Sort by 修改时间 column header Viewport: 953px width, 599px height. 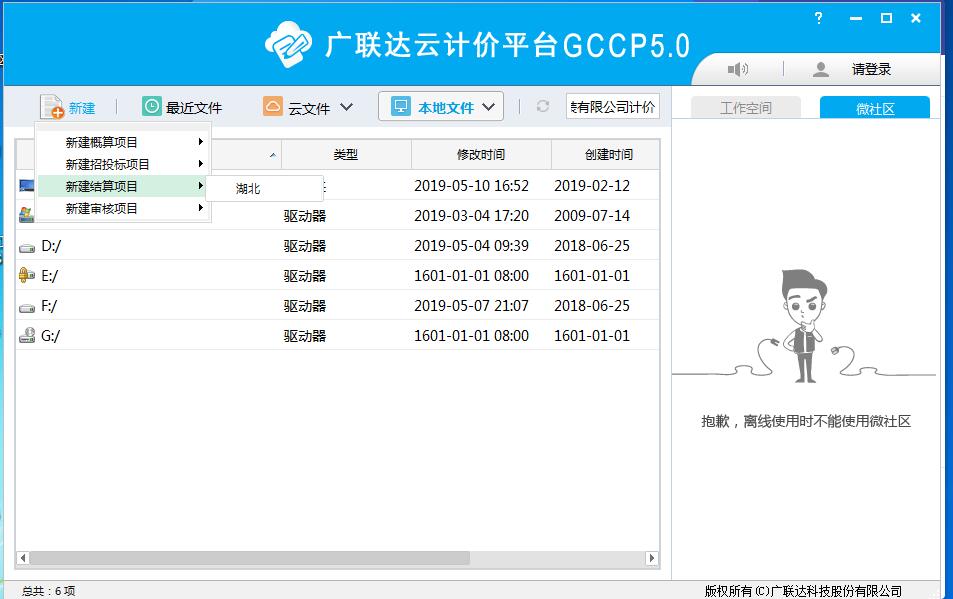[481, 154]
